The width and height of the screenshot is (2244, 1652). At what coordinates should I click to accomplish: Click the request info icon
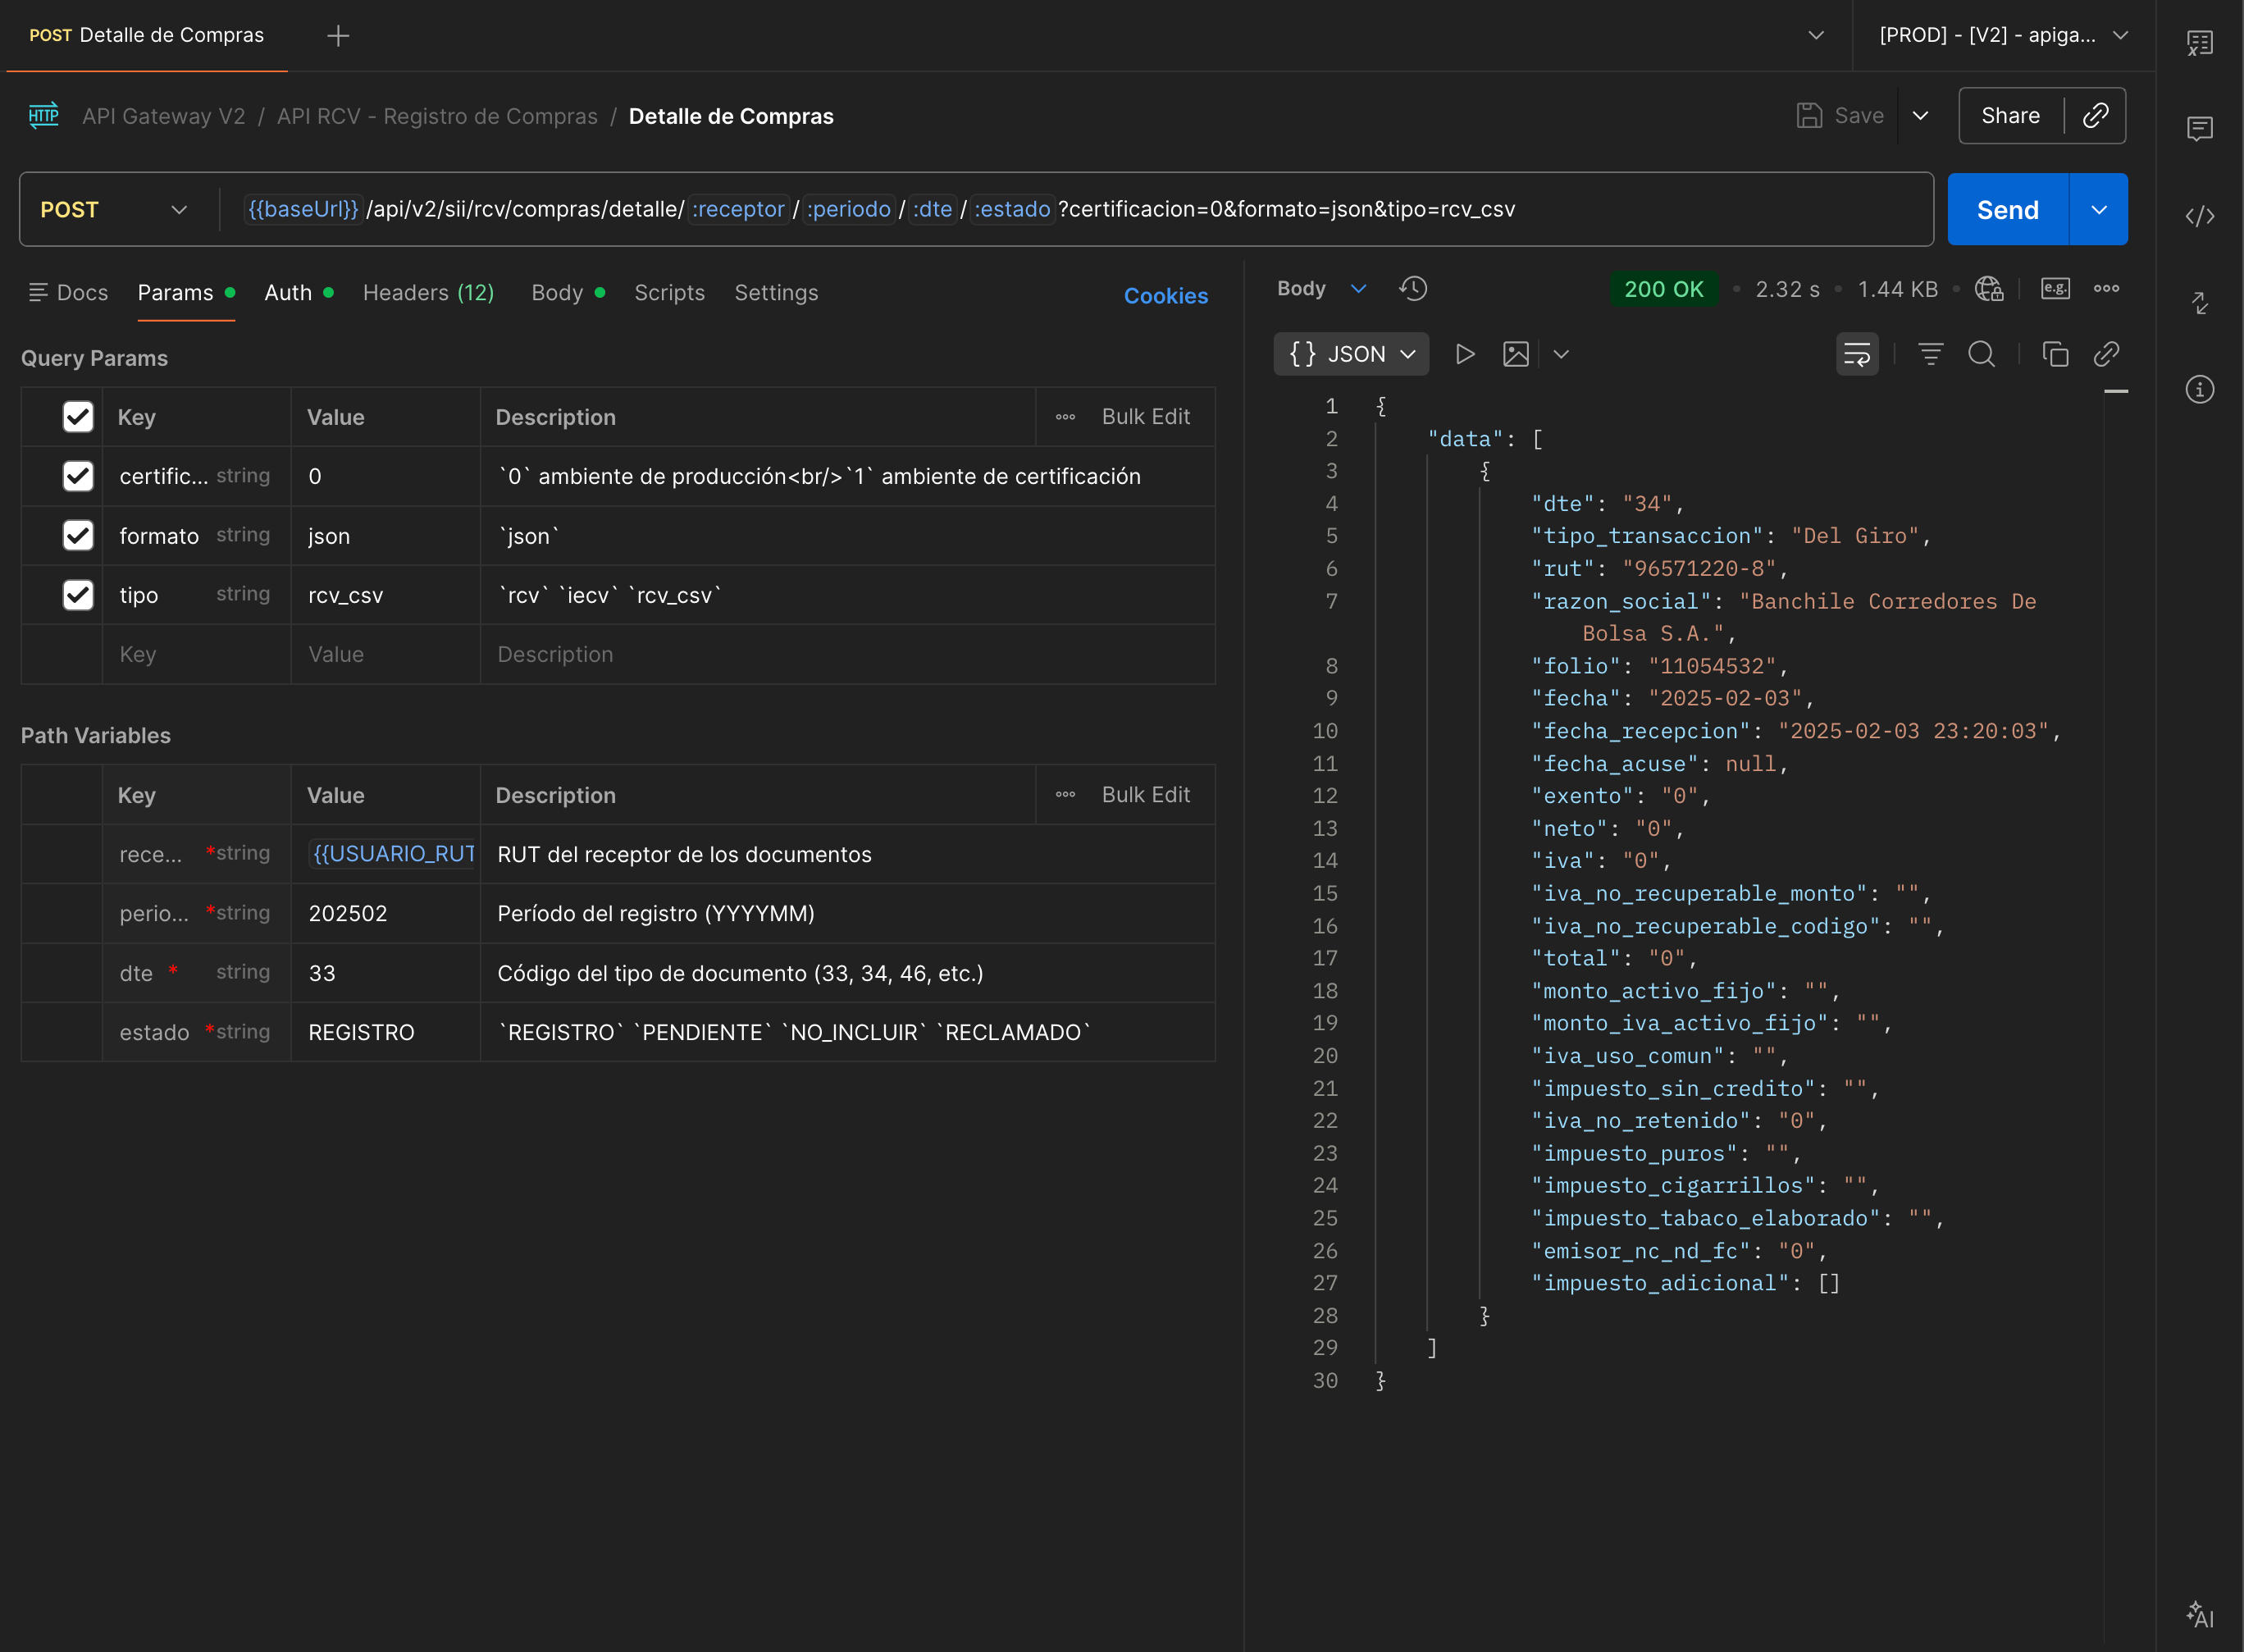pos(2199,389)
